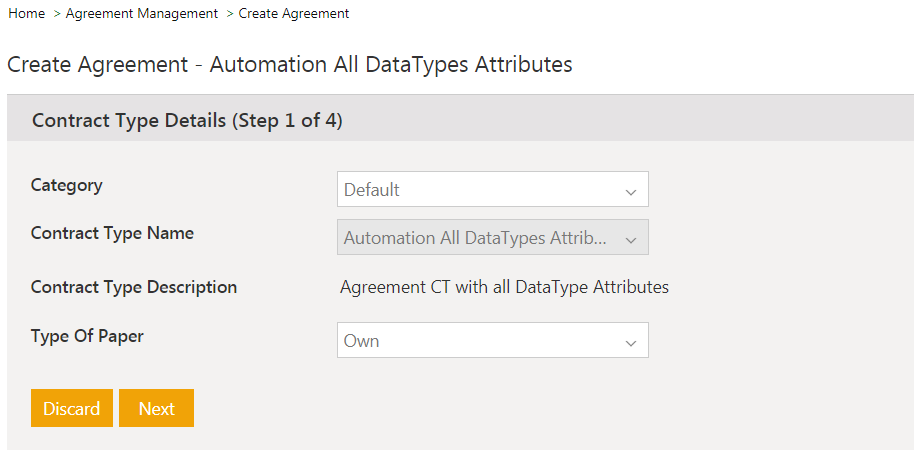Click the Contract Type Details step header
This screenshot has height=451, width=914.
[x=187, y=121]
